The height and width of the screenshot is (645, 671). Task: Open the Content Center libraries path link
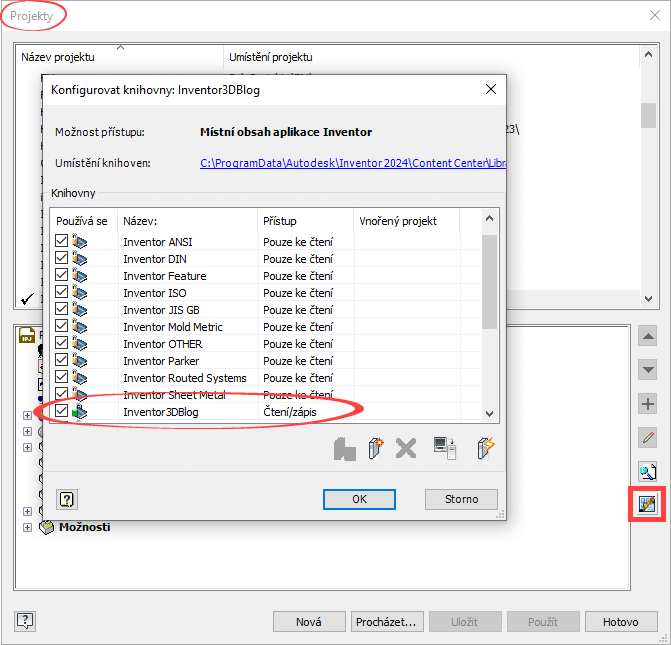(353, 163)
